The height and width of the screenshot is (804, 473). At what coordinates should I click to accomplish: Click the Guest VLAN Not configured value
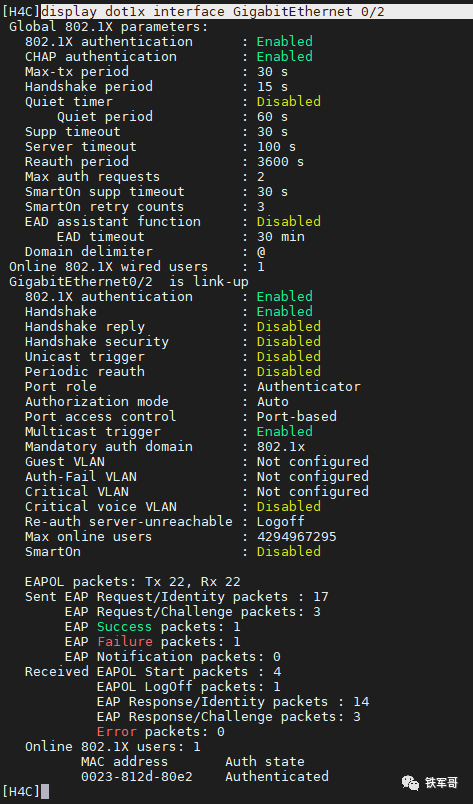coord(312,461)
